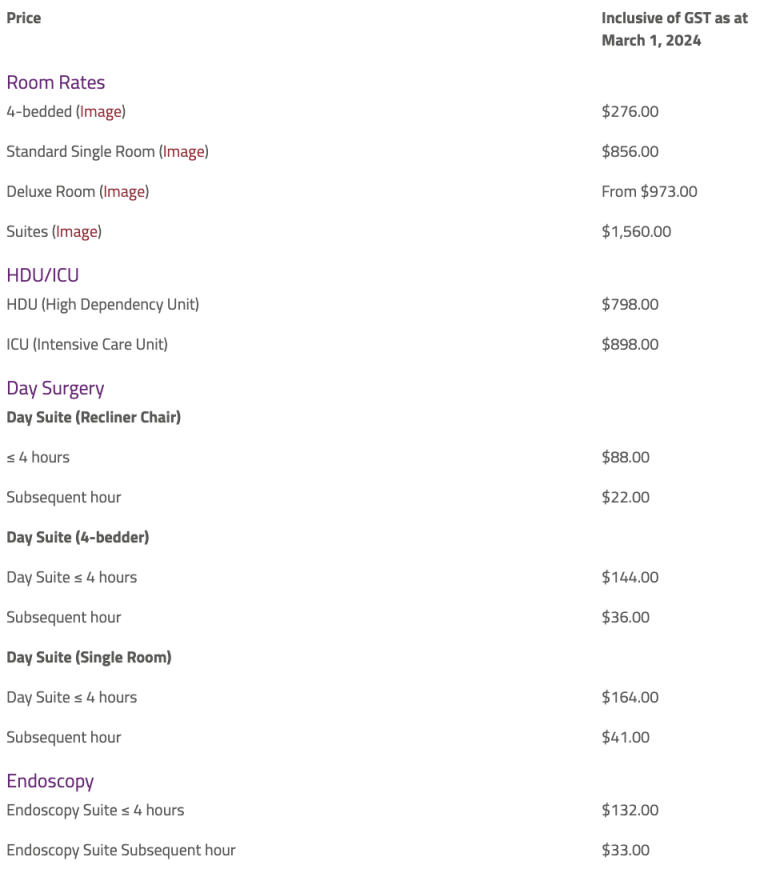The image size is (768, 877).
Task: Click the HDU/ICU section heading
Action: pos(43,275)
